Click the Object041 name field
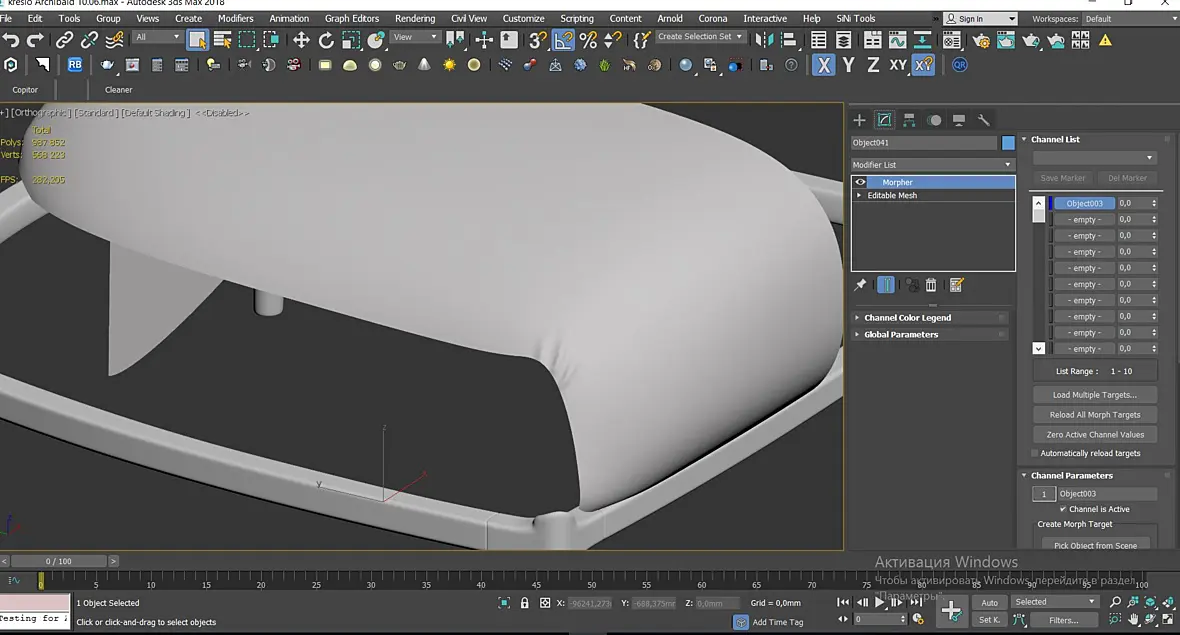This screenshot has height=635, width=1180. 924,142
